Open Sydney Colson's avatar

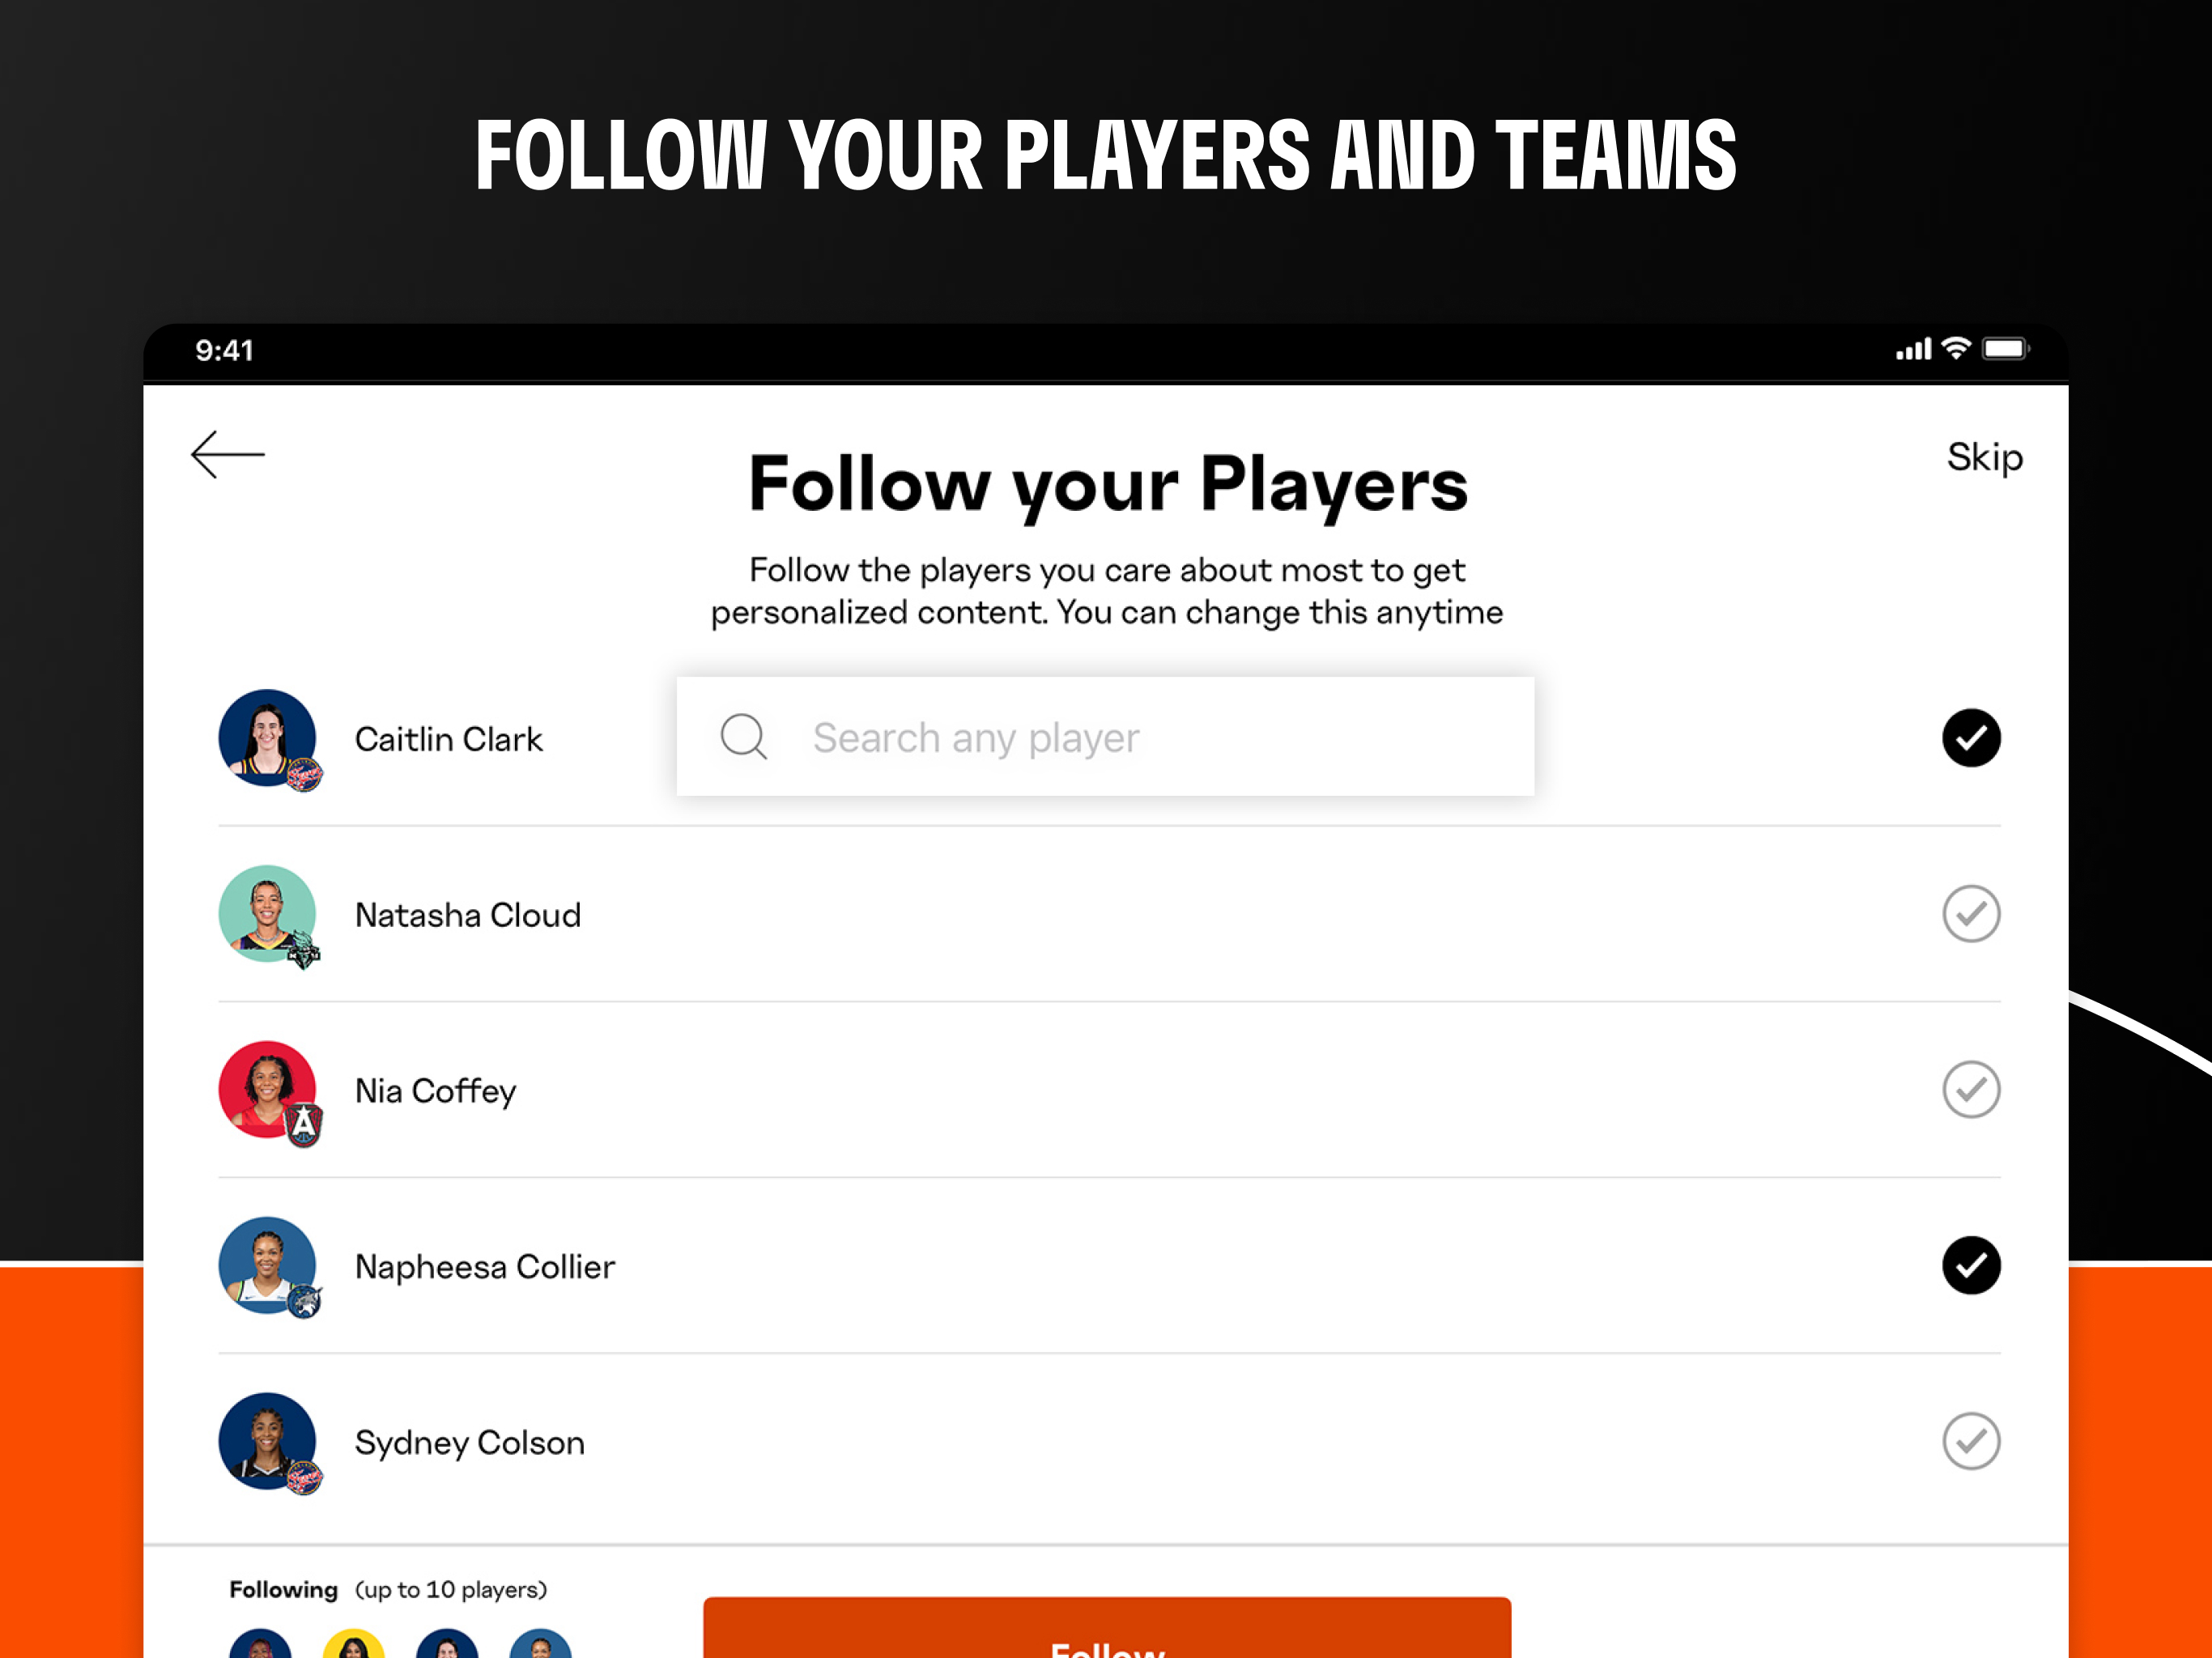coord(268,1442)
